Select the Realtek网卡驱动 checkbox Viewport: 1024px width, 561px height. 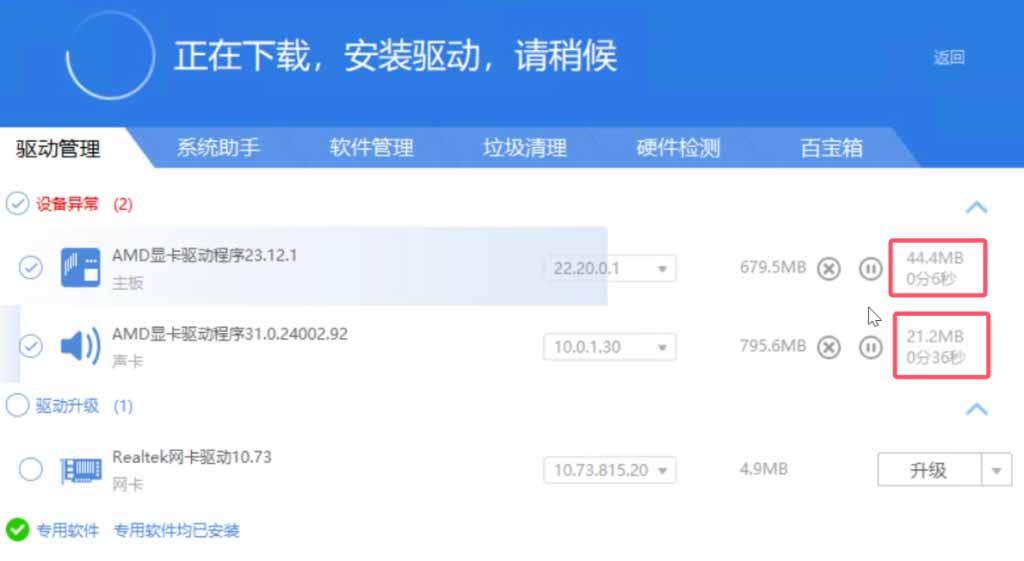(x=31, y=468)
